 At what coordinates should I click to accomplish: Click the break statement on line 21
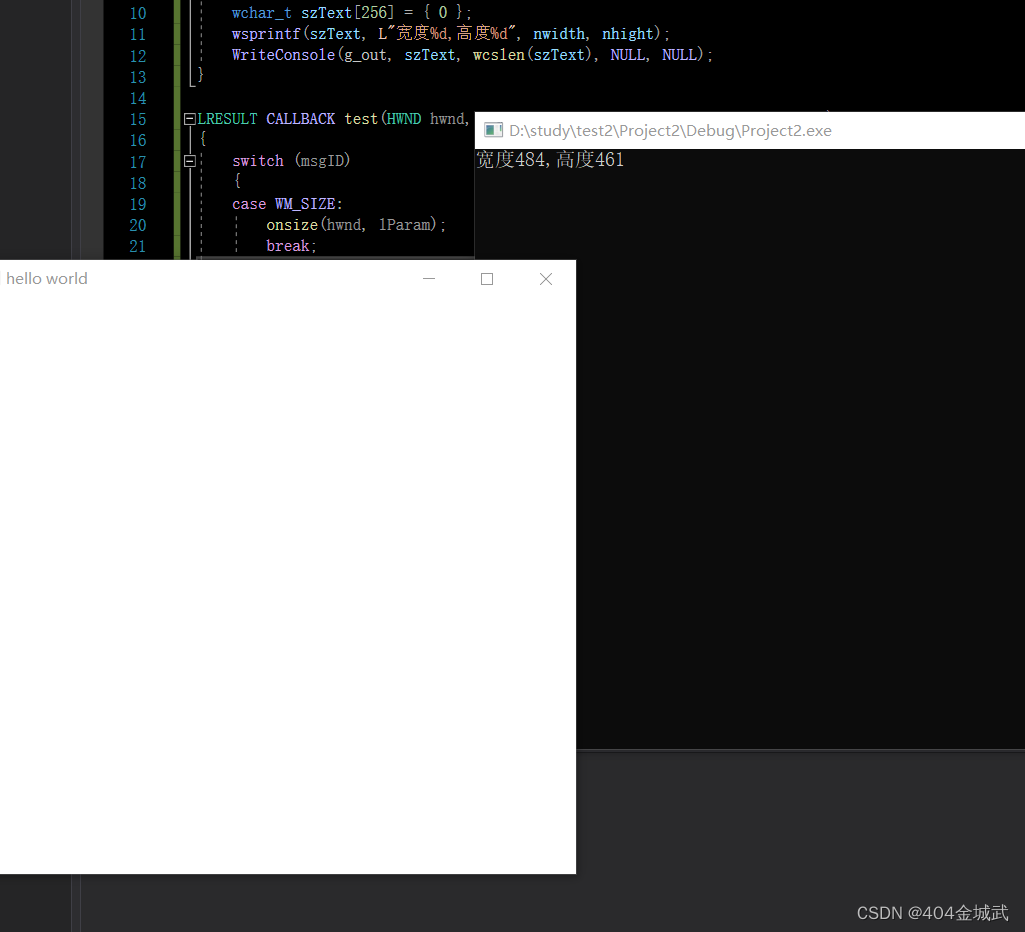tap(289, 246)
